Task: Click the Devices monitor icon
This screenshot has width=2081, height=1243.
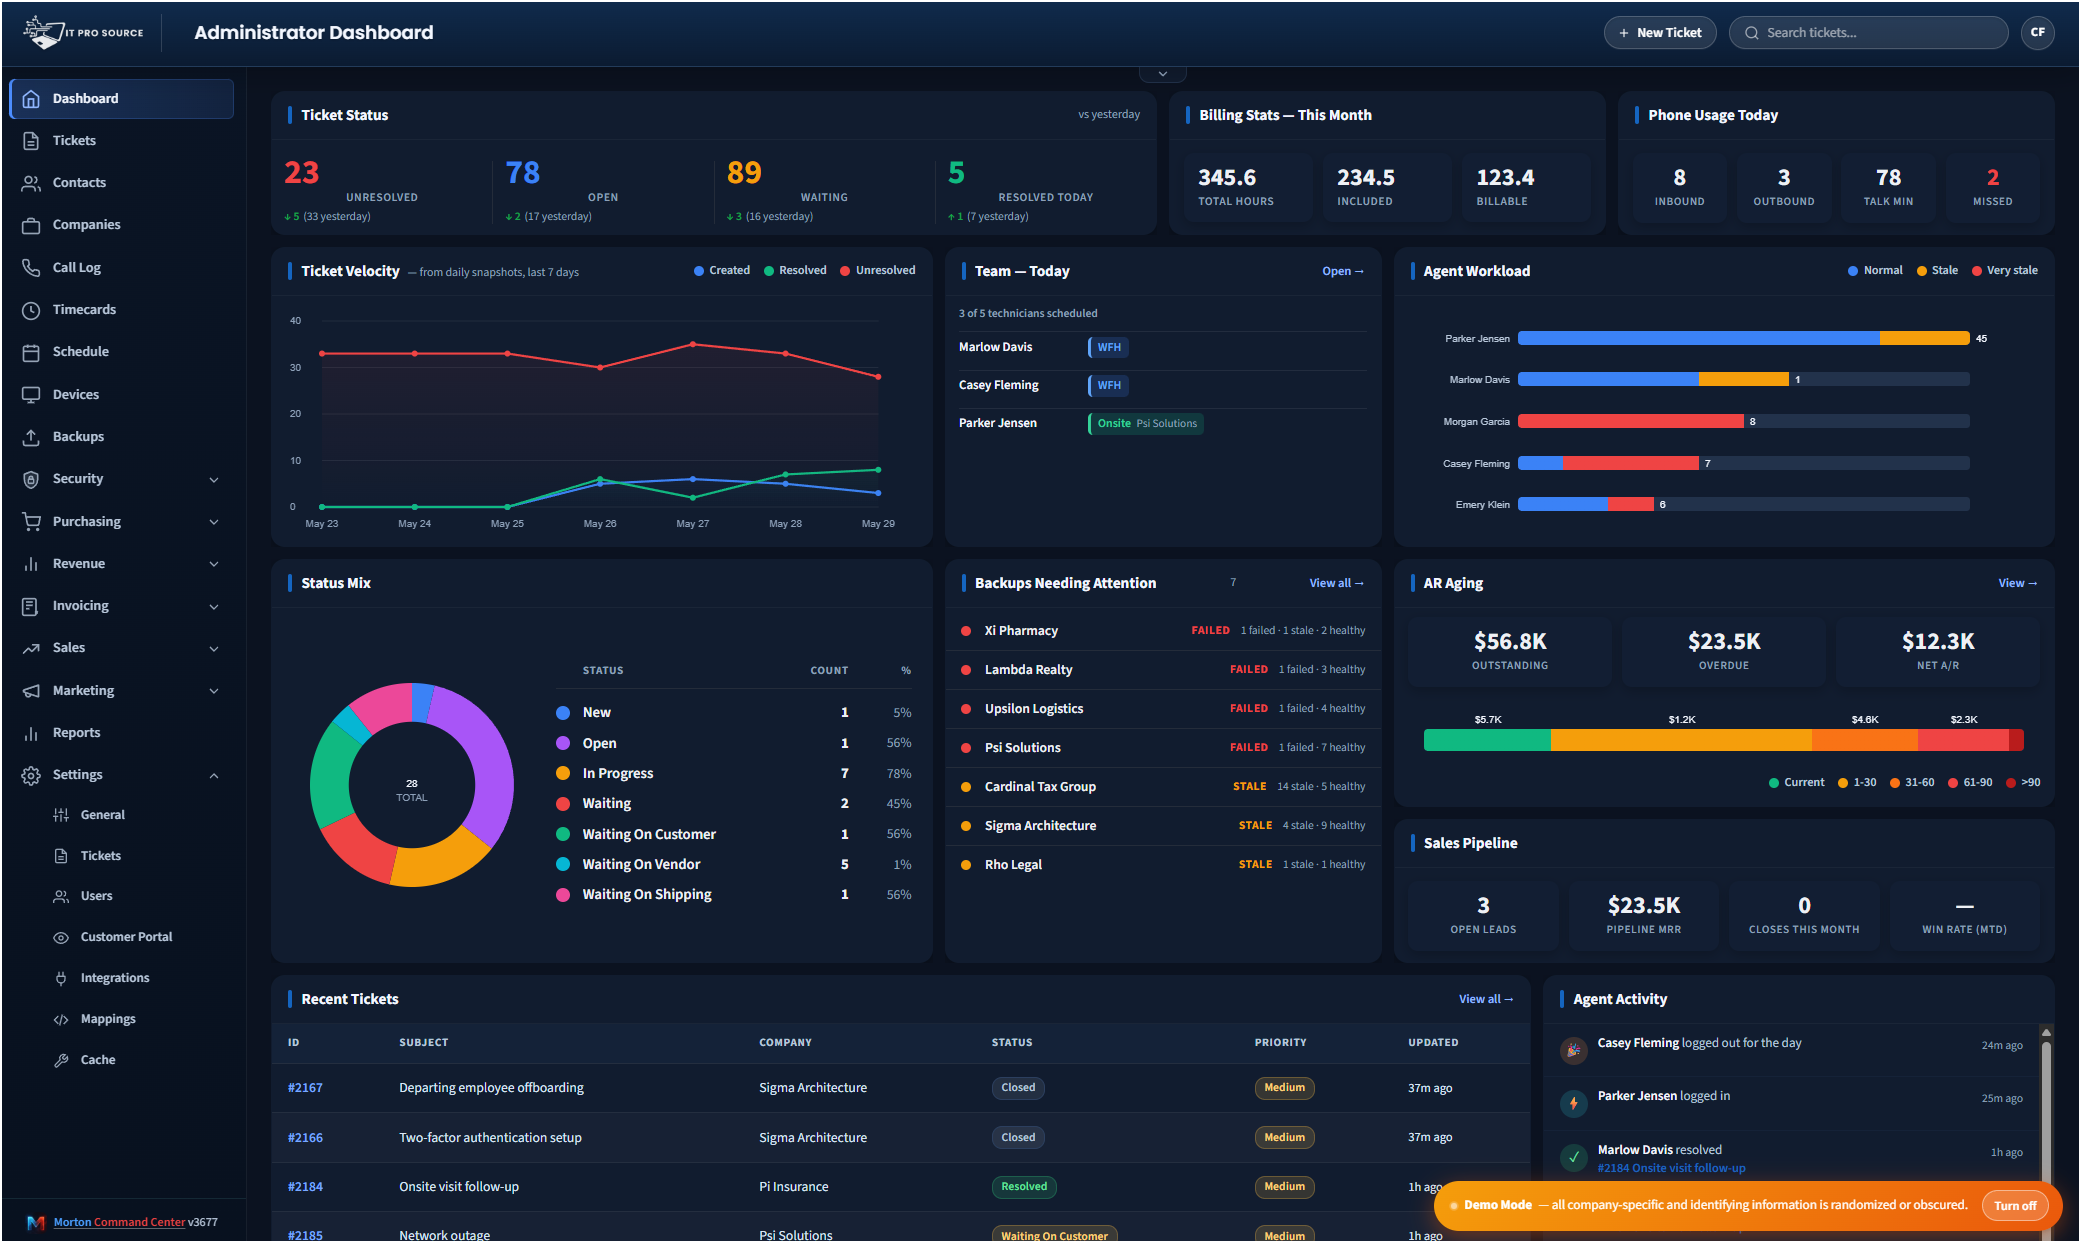Action: coord(31,395)
